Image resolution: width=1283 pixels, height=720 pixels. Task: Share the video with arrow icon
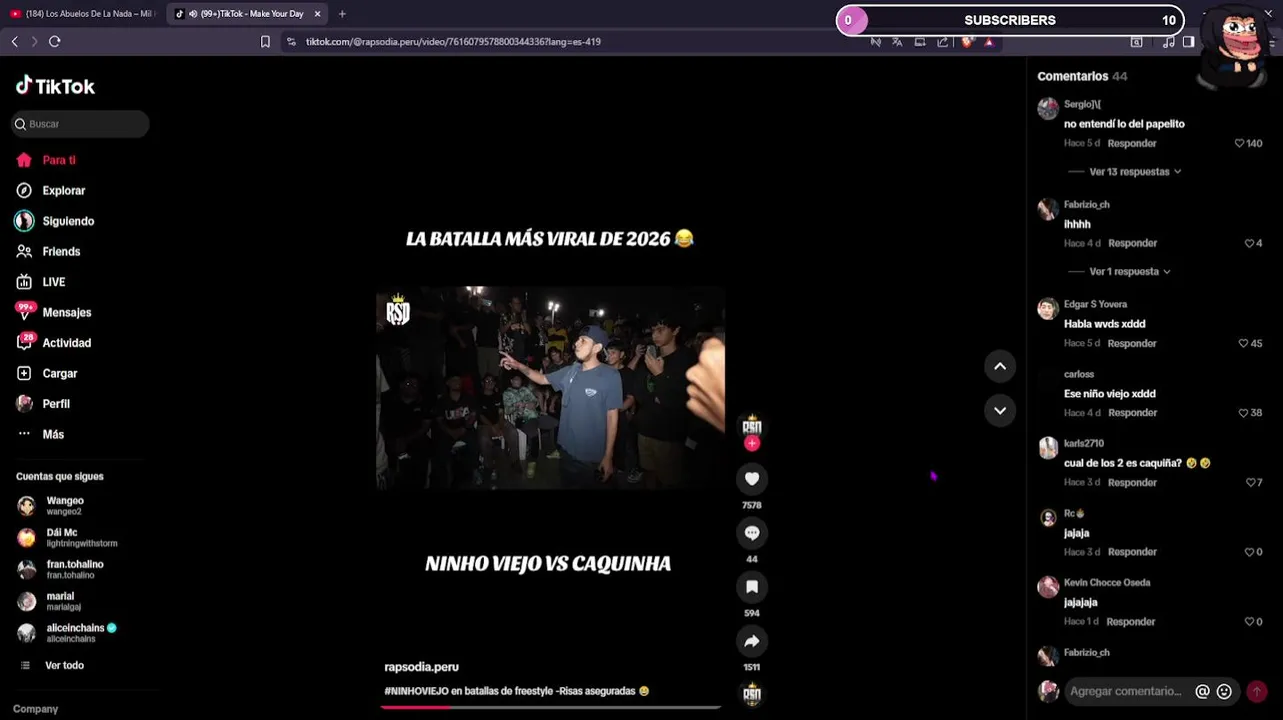pyautogui.click(x=752, y=641)
